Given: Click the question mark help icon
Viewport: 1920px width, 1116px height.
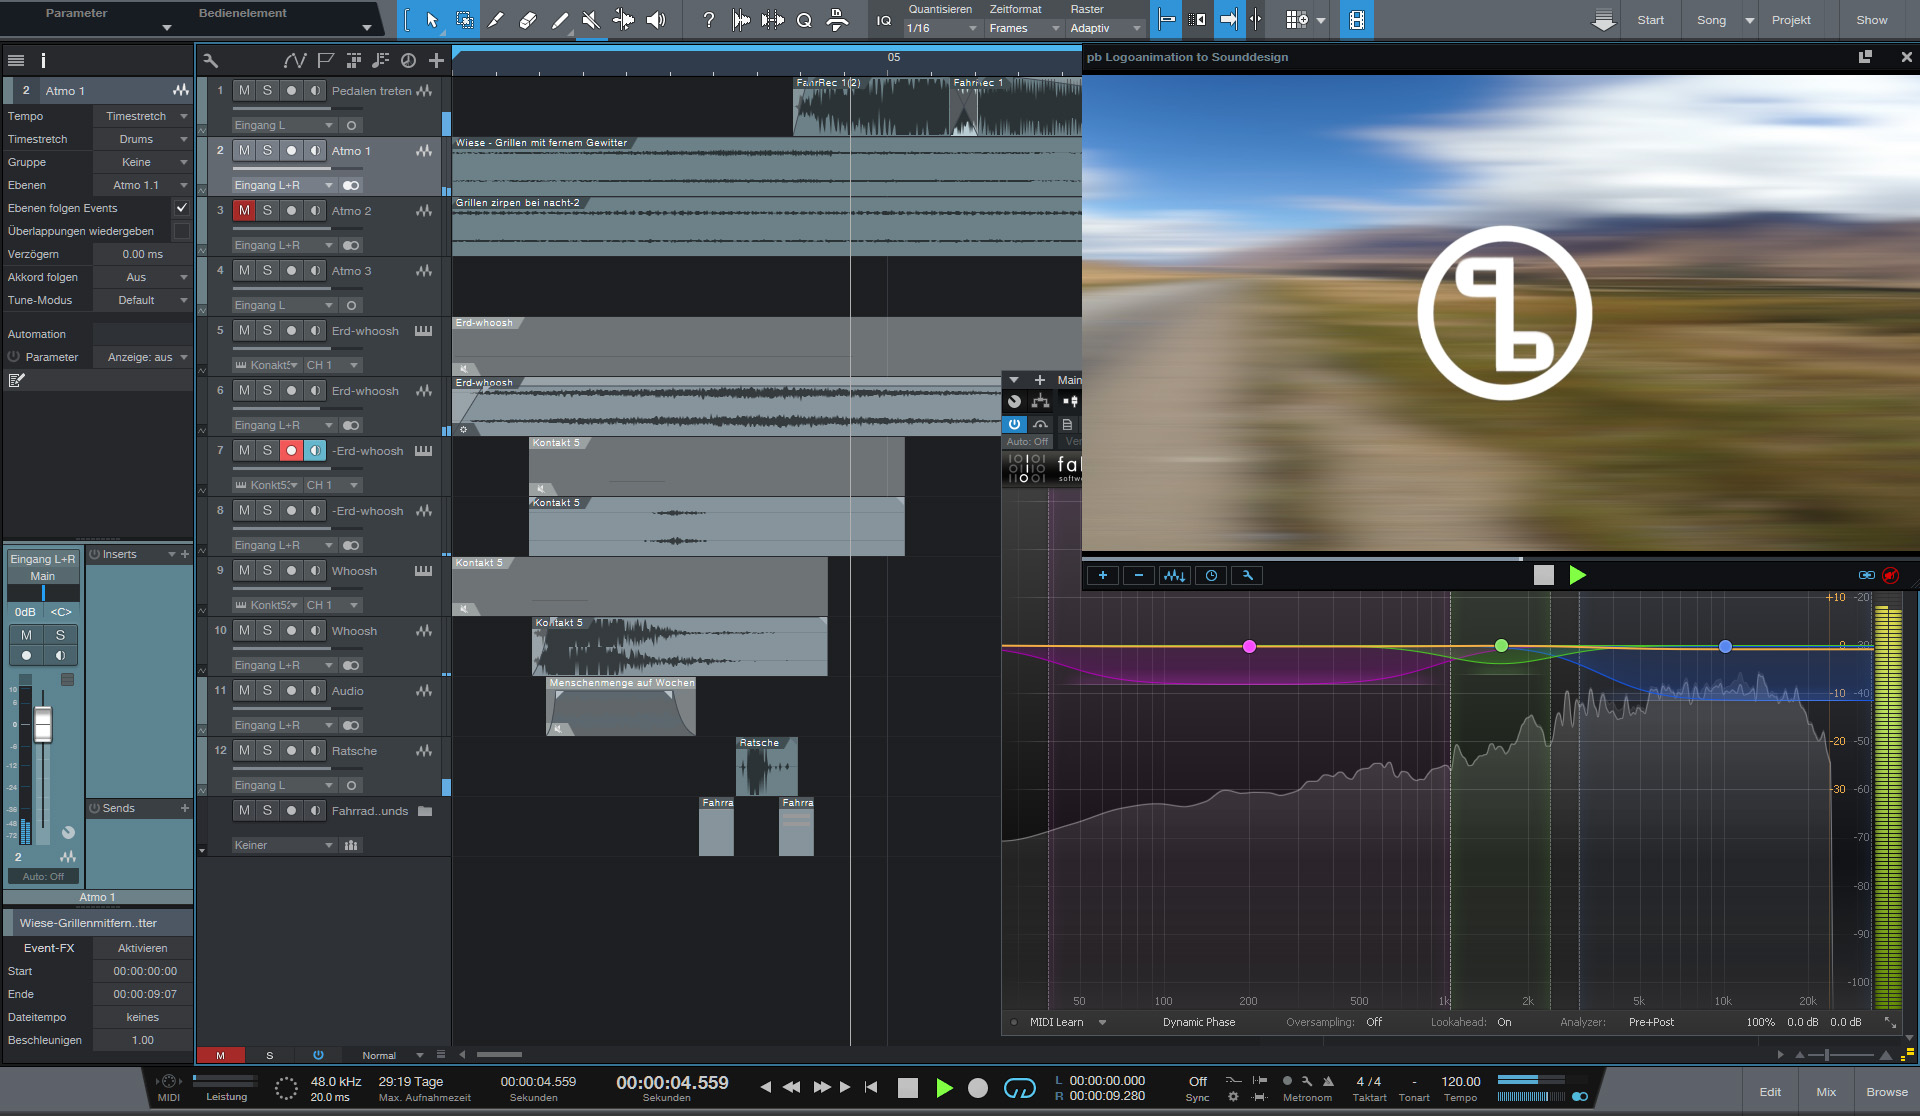Looking at the screenshot, I should tap(708, 20).
